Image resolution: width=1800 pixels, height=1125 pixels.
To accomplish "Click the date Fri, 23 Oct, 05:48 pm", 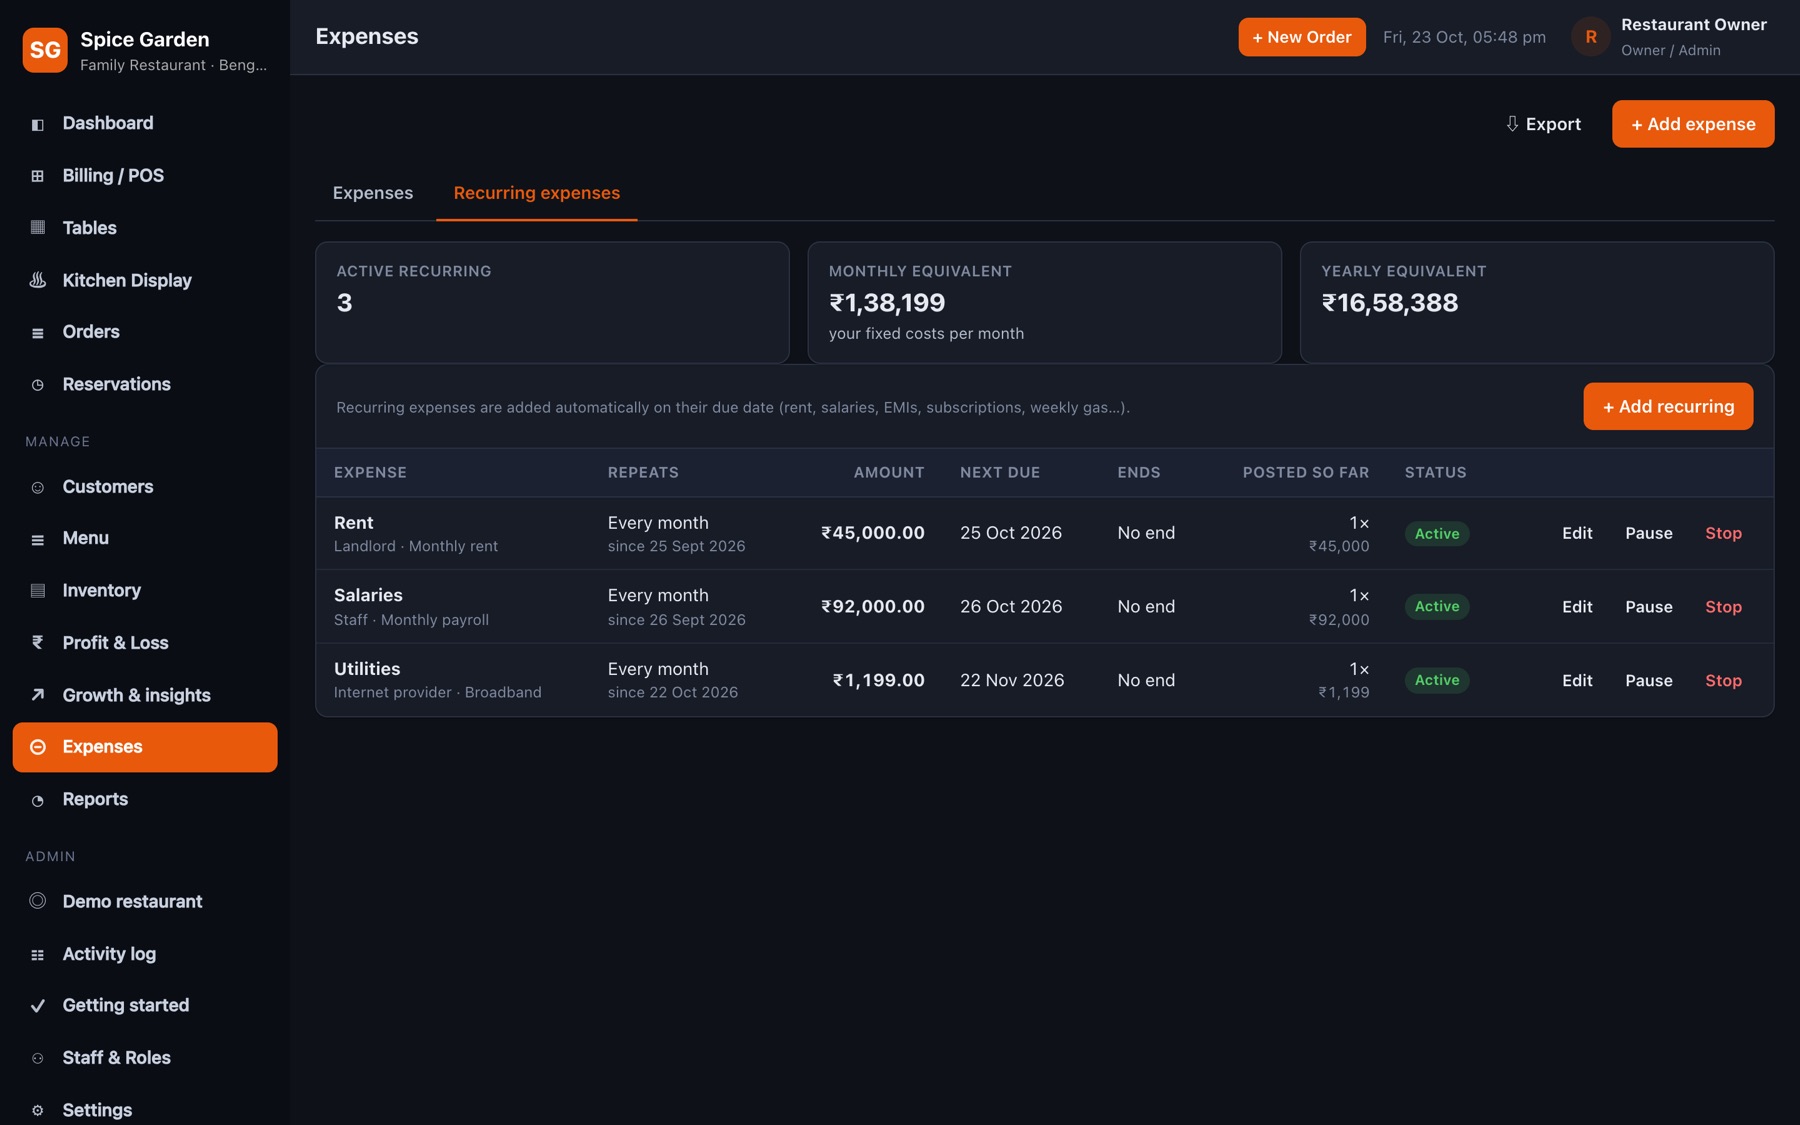I will [x=1464, y=37].
